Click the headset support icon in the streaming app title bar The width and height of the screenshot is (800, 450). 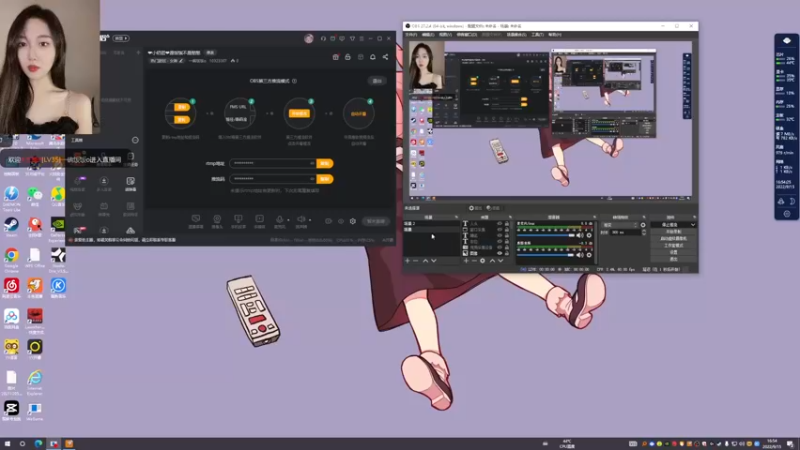(323, 38)
